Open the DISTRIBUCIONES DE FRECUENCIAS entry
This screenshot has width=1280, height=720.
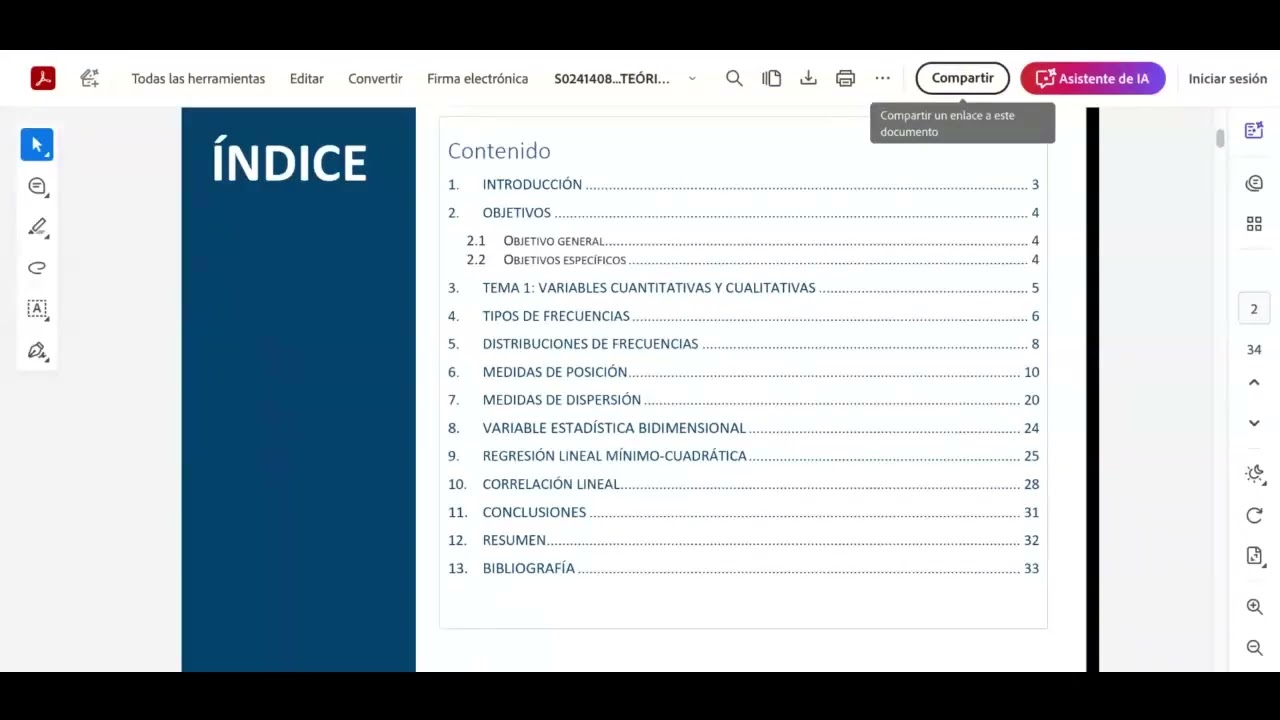[743, 344]
